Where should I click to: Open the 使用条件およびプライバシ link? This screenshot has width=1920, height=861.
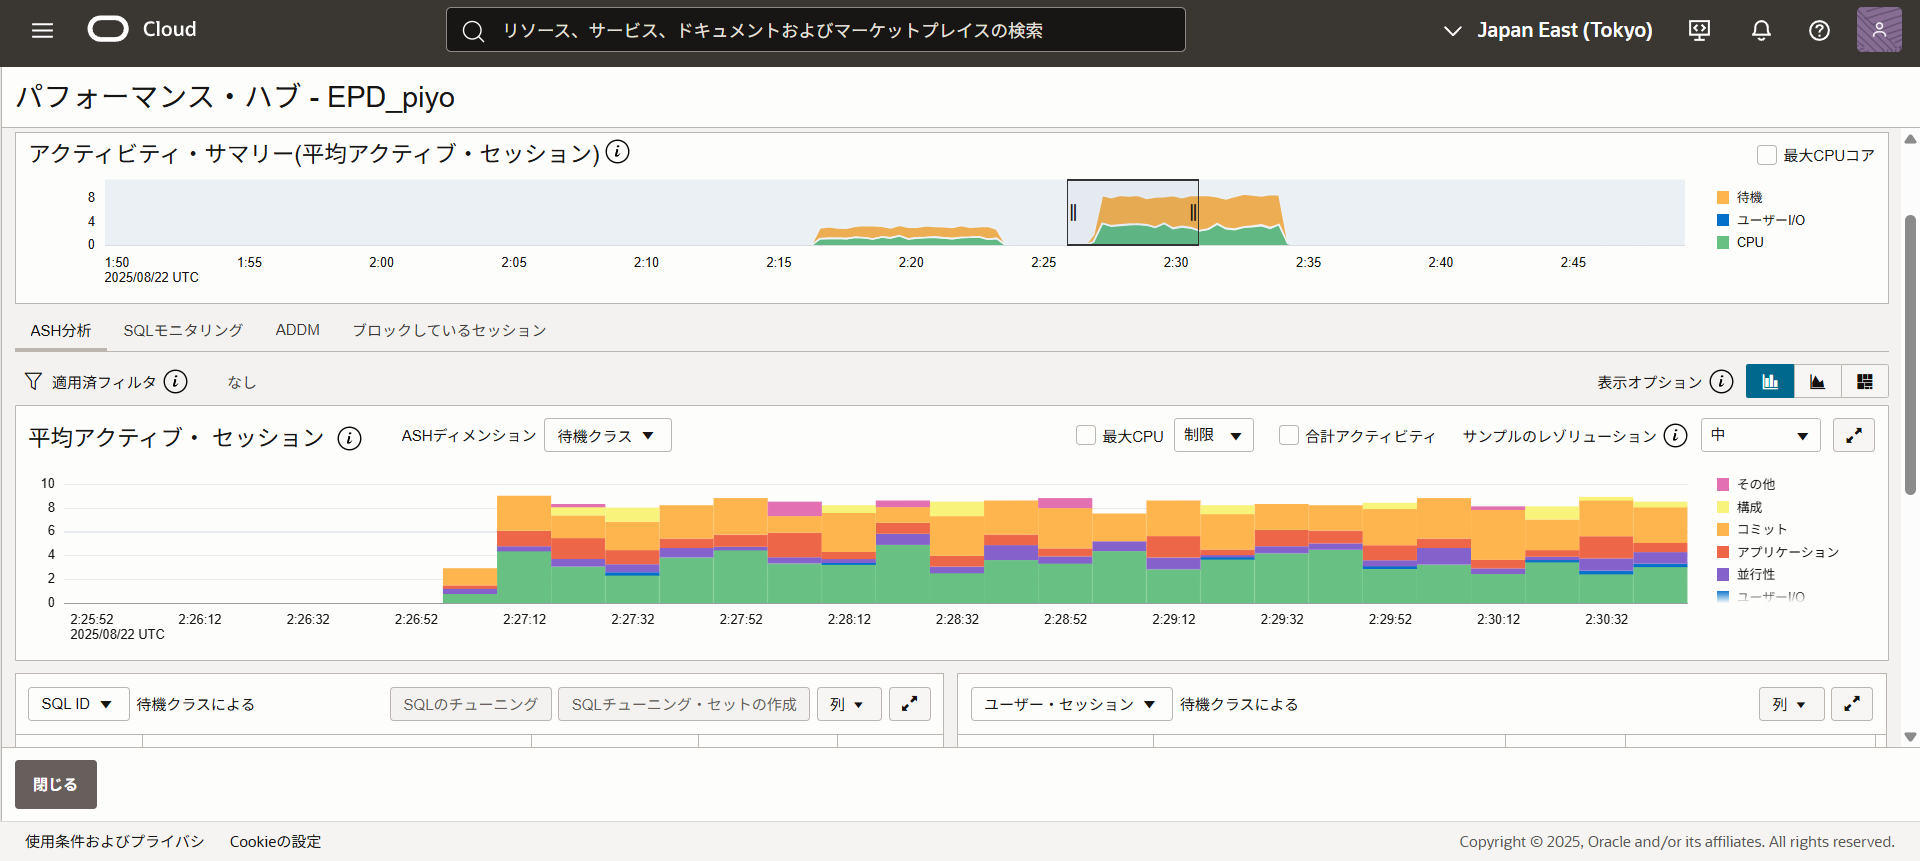click(x=115, y=841)
